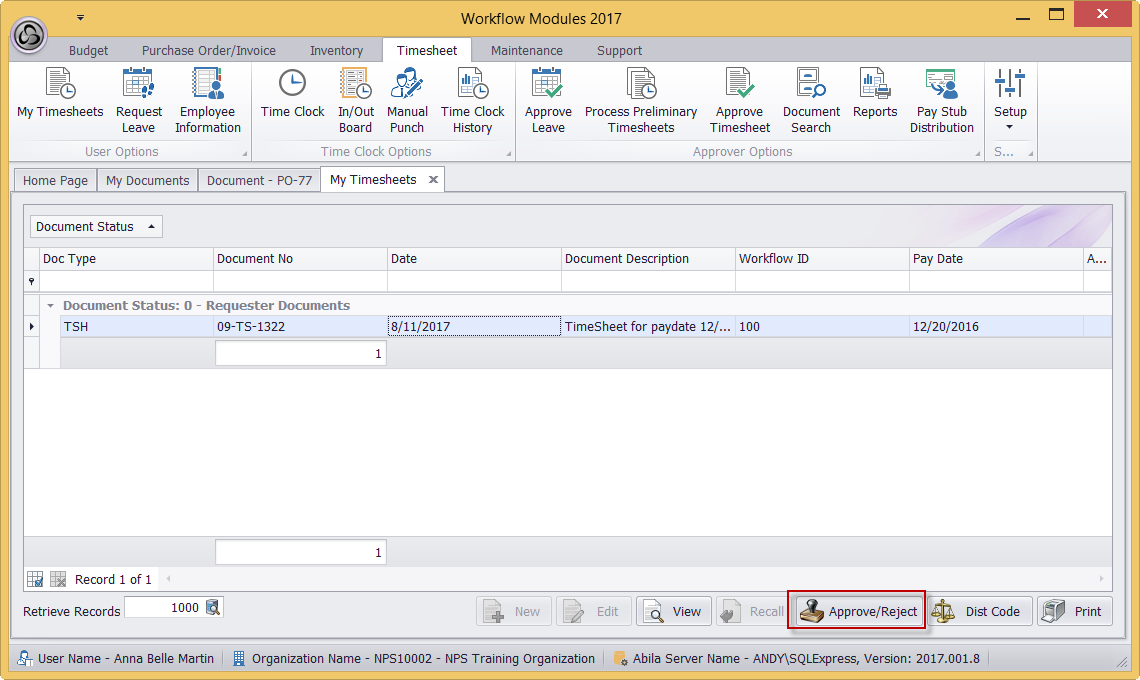Click the Print button

tap(1075, 612)
